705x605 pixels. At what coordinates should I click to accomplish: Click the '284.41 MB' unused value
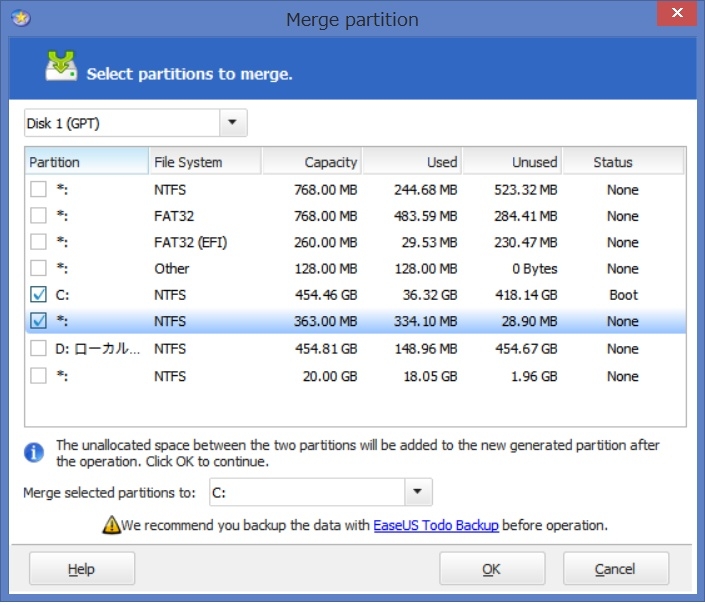coord(526,216)
